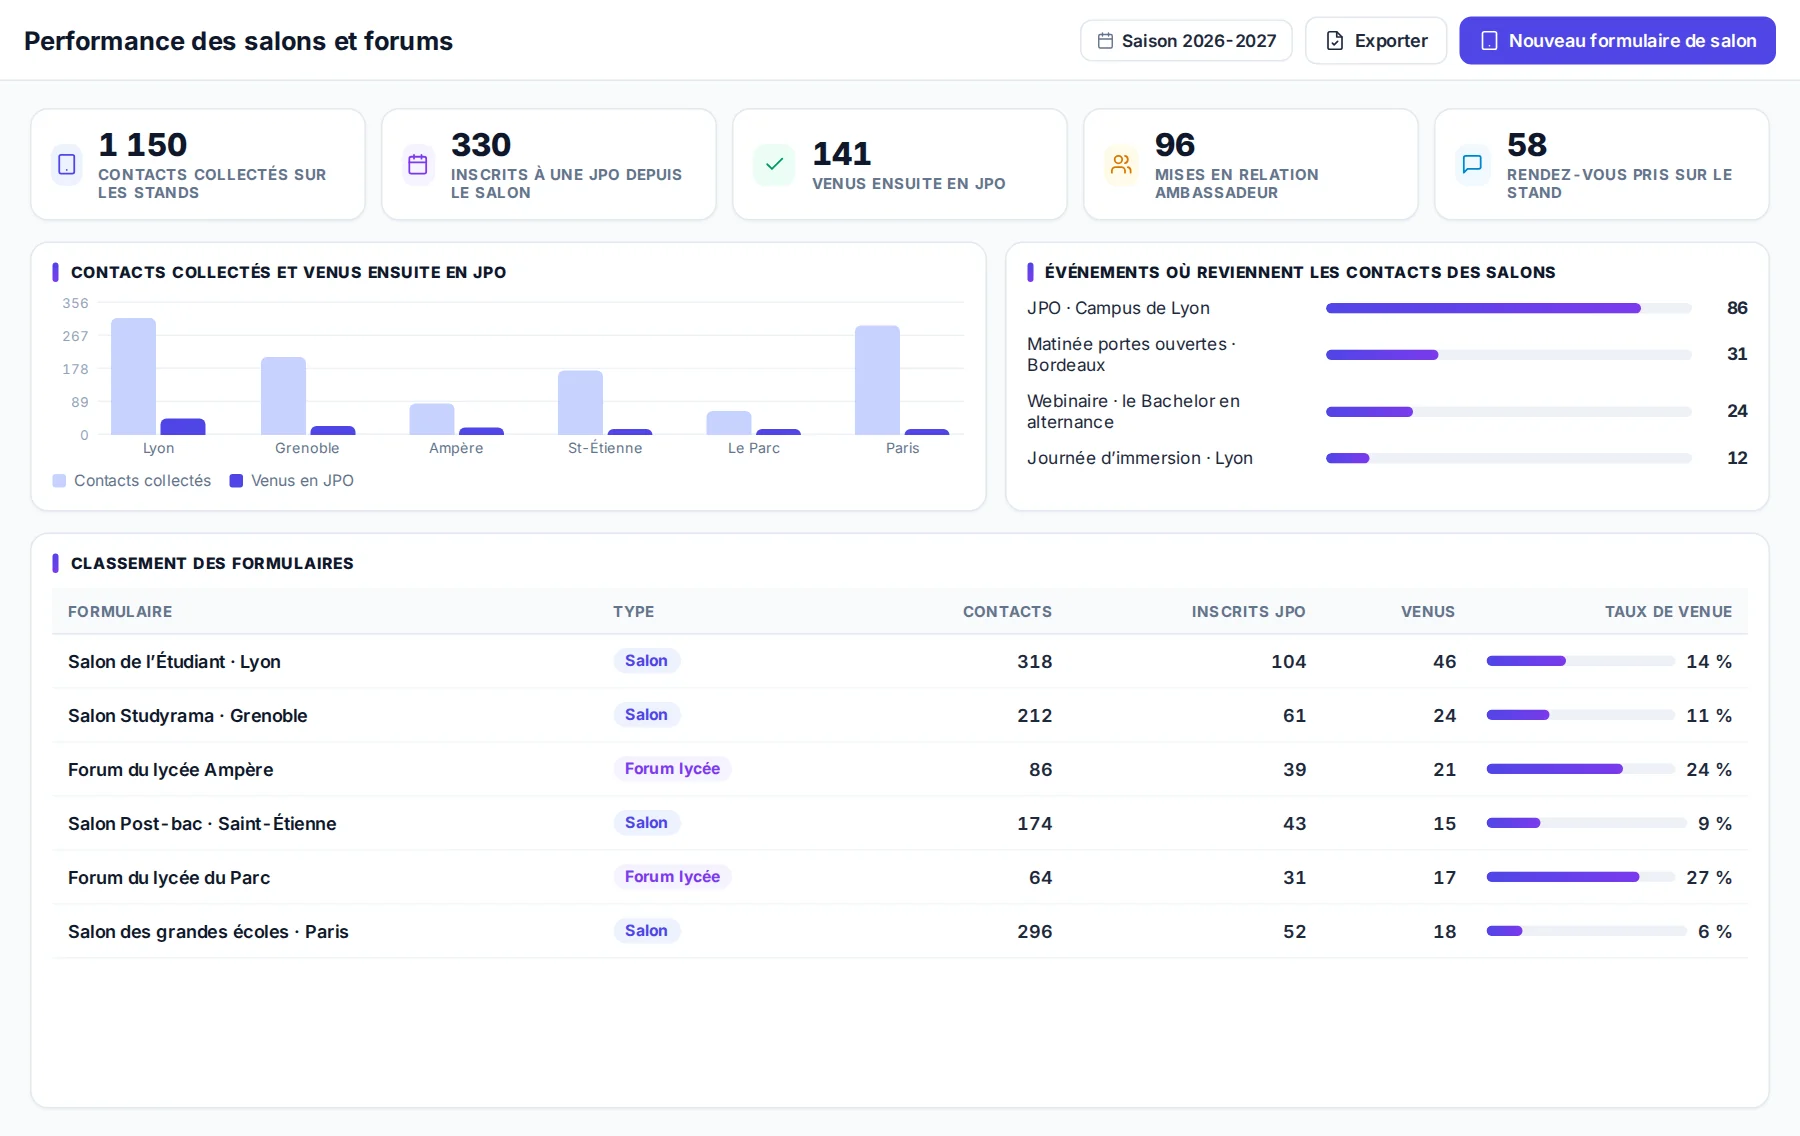Open the Salon Post-bac · Saint-Étienne row

click(x=900, y=823)
